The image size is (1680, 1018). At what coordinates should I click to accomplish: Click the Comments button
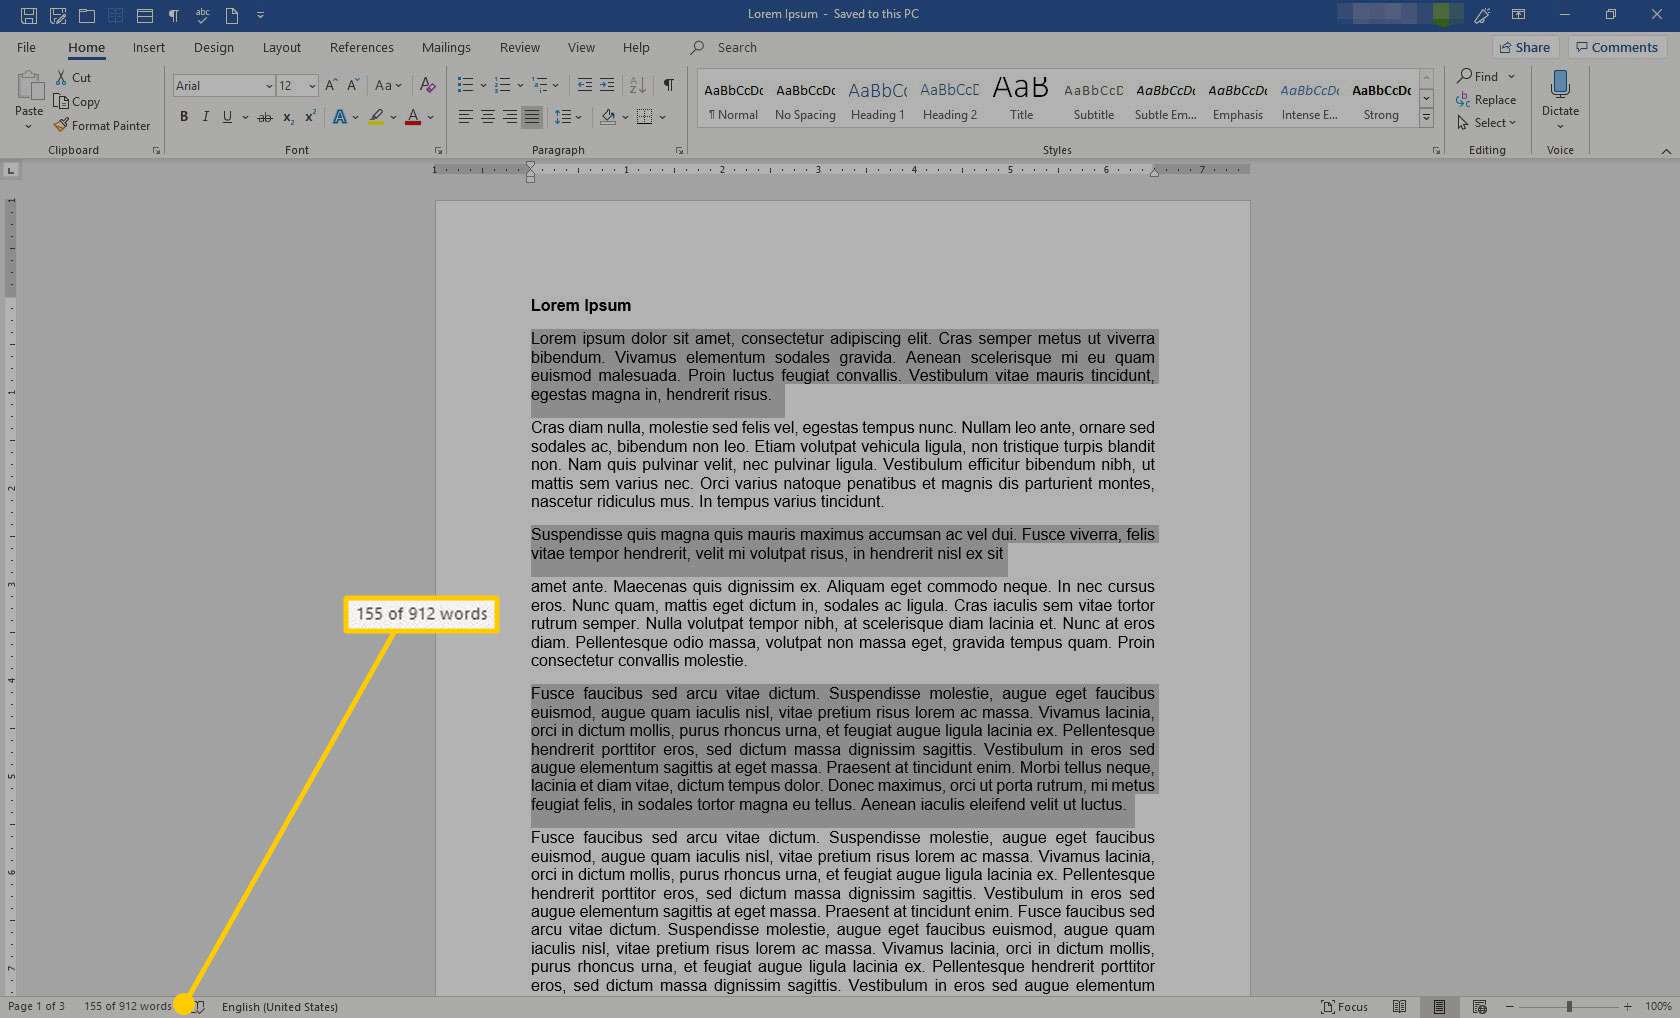click(x=1617, y=47)
